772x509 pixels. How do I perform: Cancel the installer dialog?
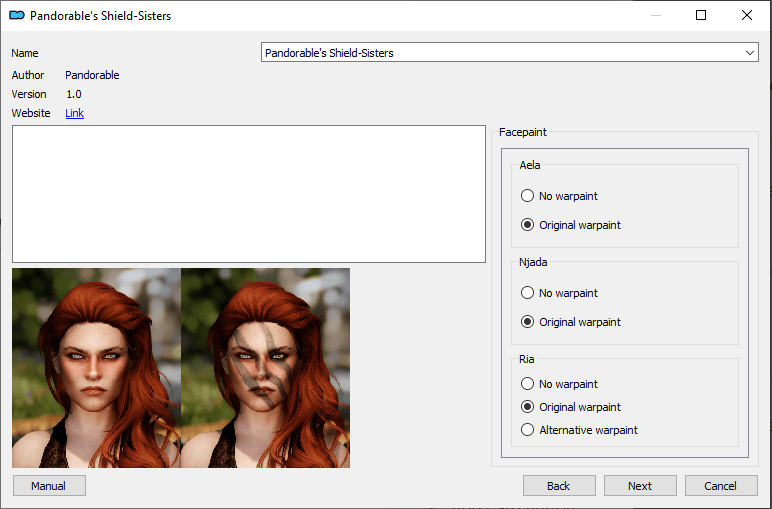click(x=721, y=486)
